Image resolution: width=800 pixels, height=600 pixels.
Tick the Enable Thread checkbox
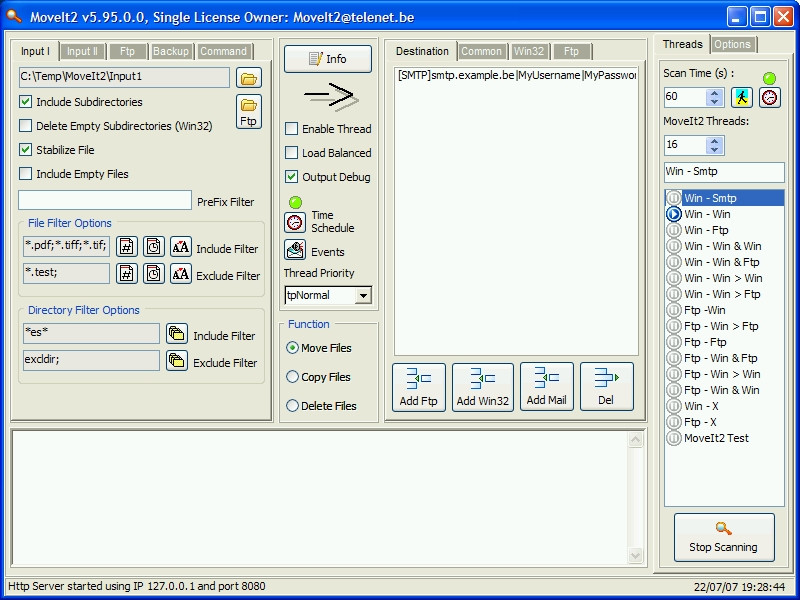291,129
